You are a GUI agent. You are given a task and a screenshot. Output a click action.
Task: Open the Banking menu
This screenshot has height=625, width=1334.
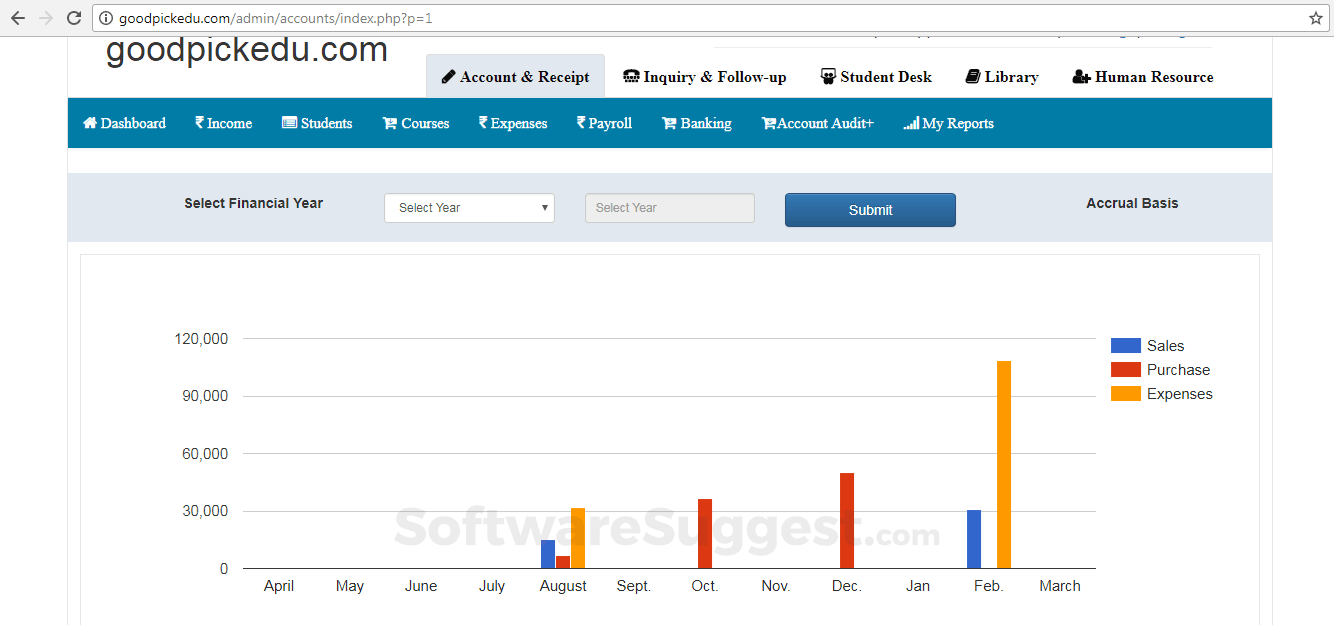point(697,123)
